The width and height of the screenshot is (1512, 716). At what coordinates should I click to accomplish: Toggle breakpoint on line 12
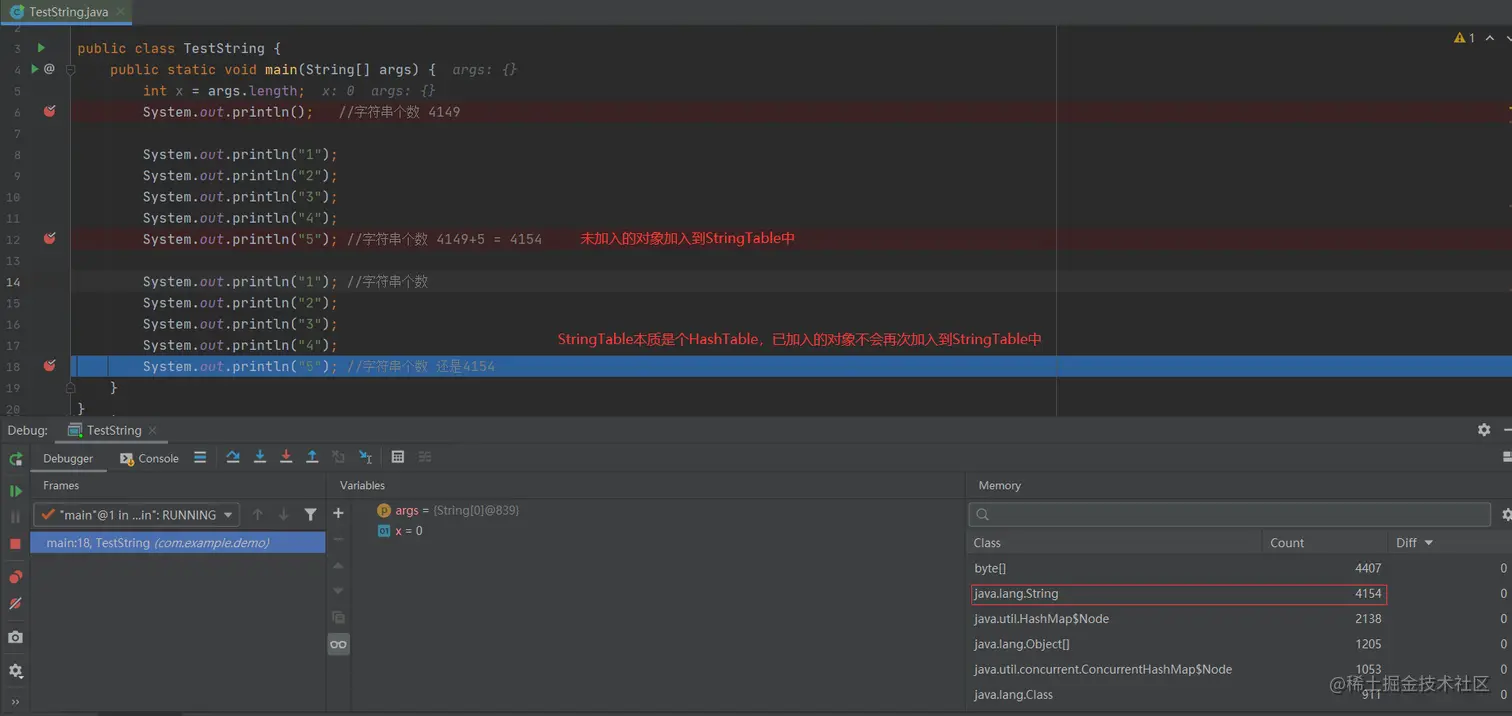click(50, 238)
